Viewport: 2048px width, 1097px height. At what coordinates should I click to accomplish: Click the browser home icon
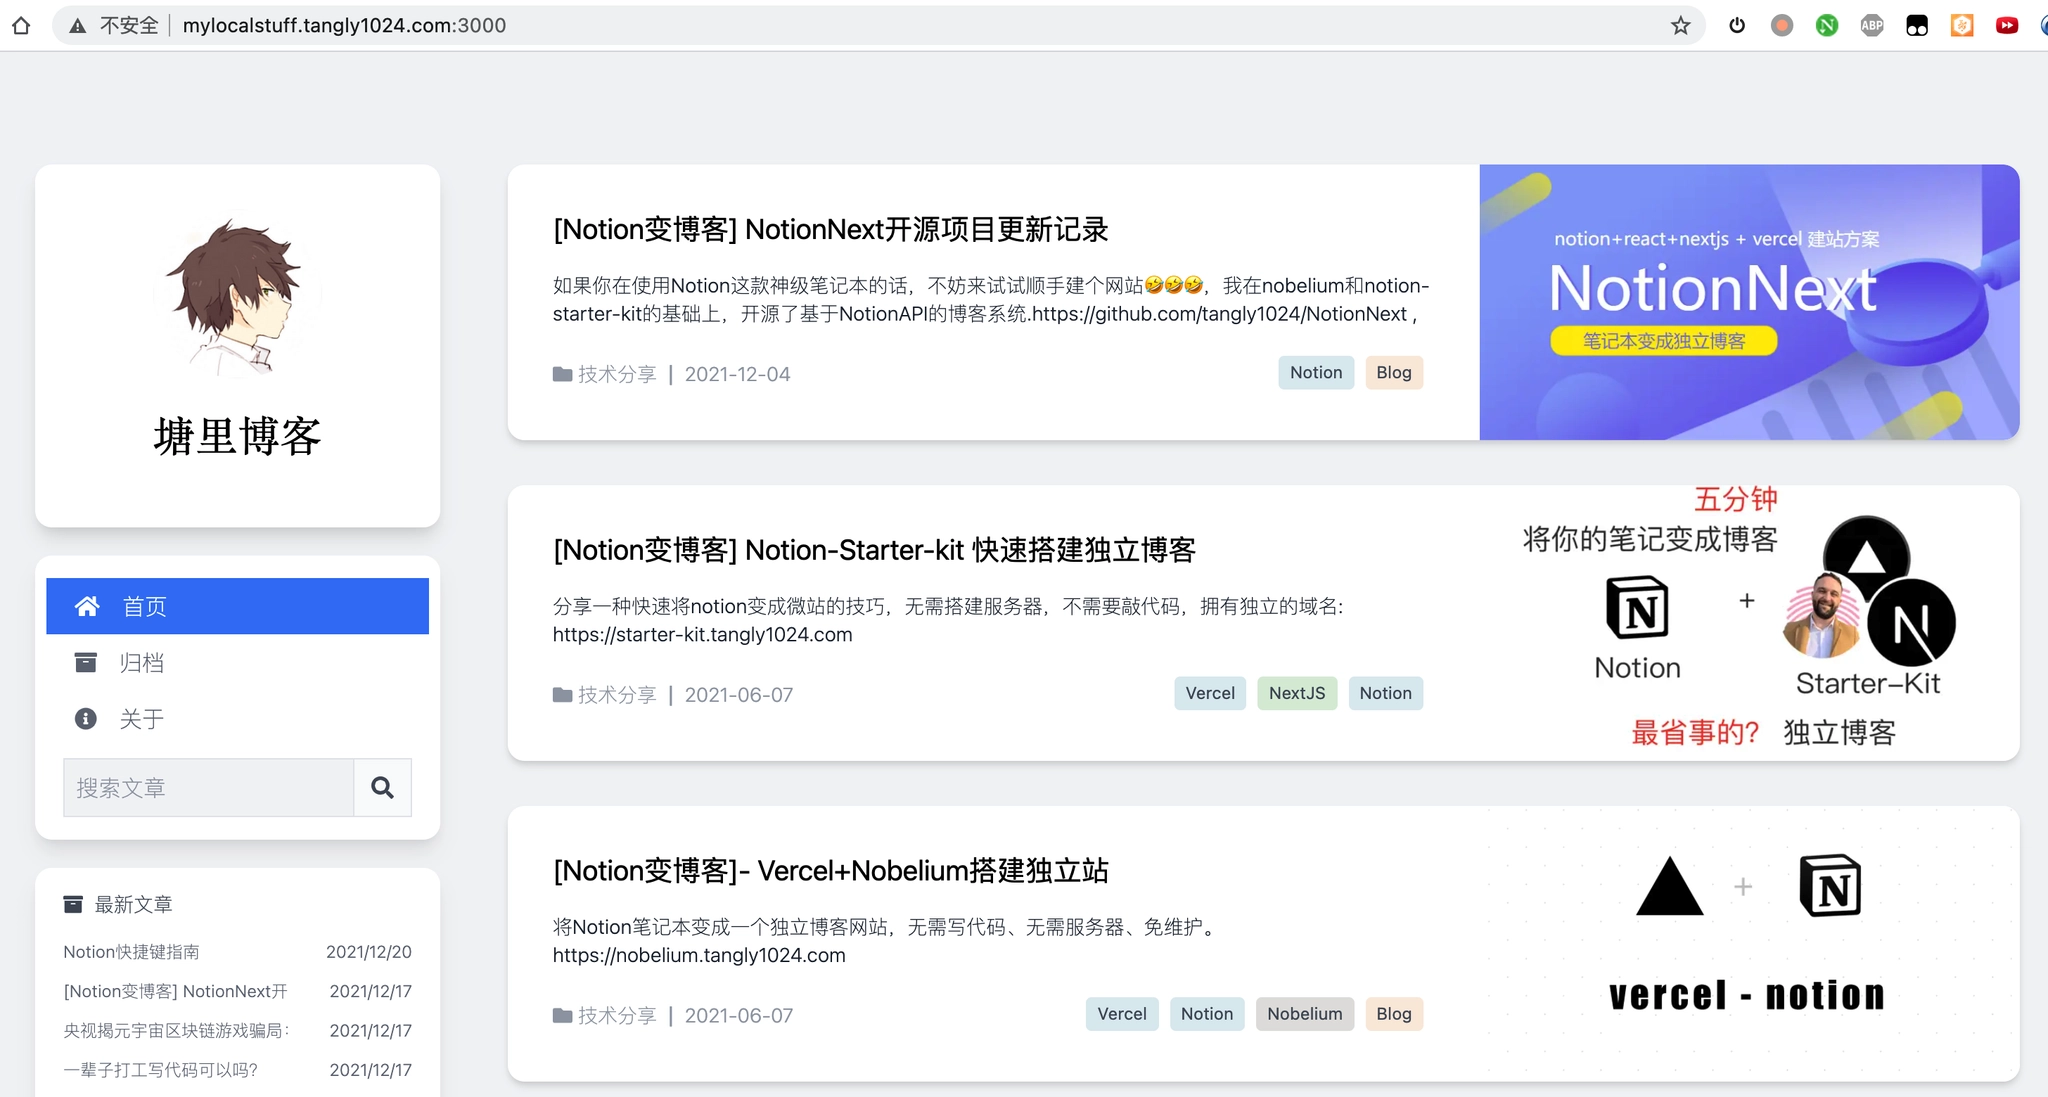(21, 25)
